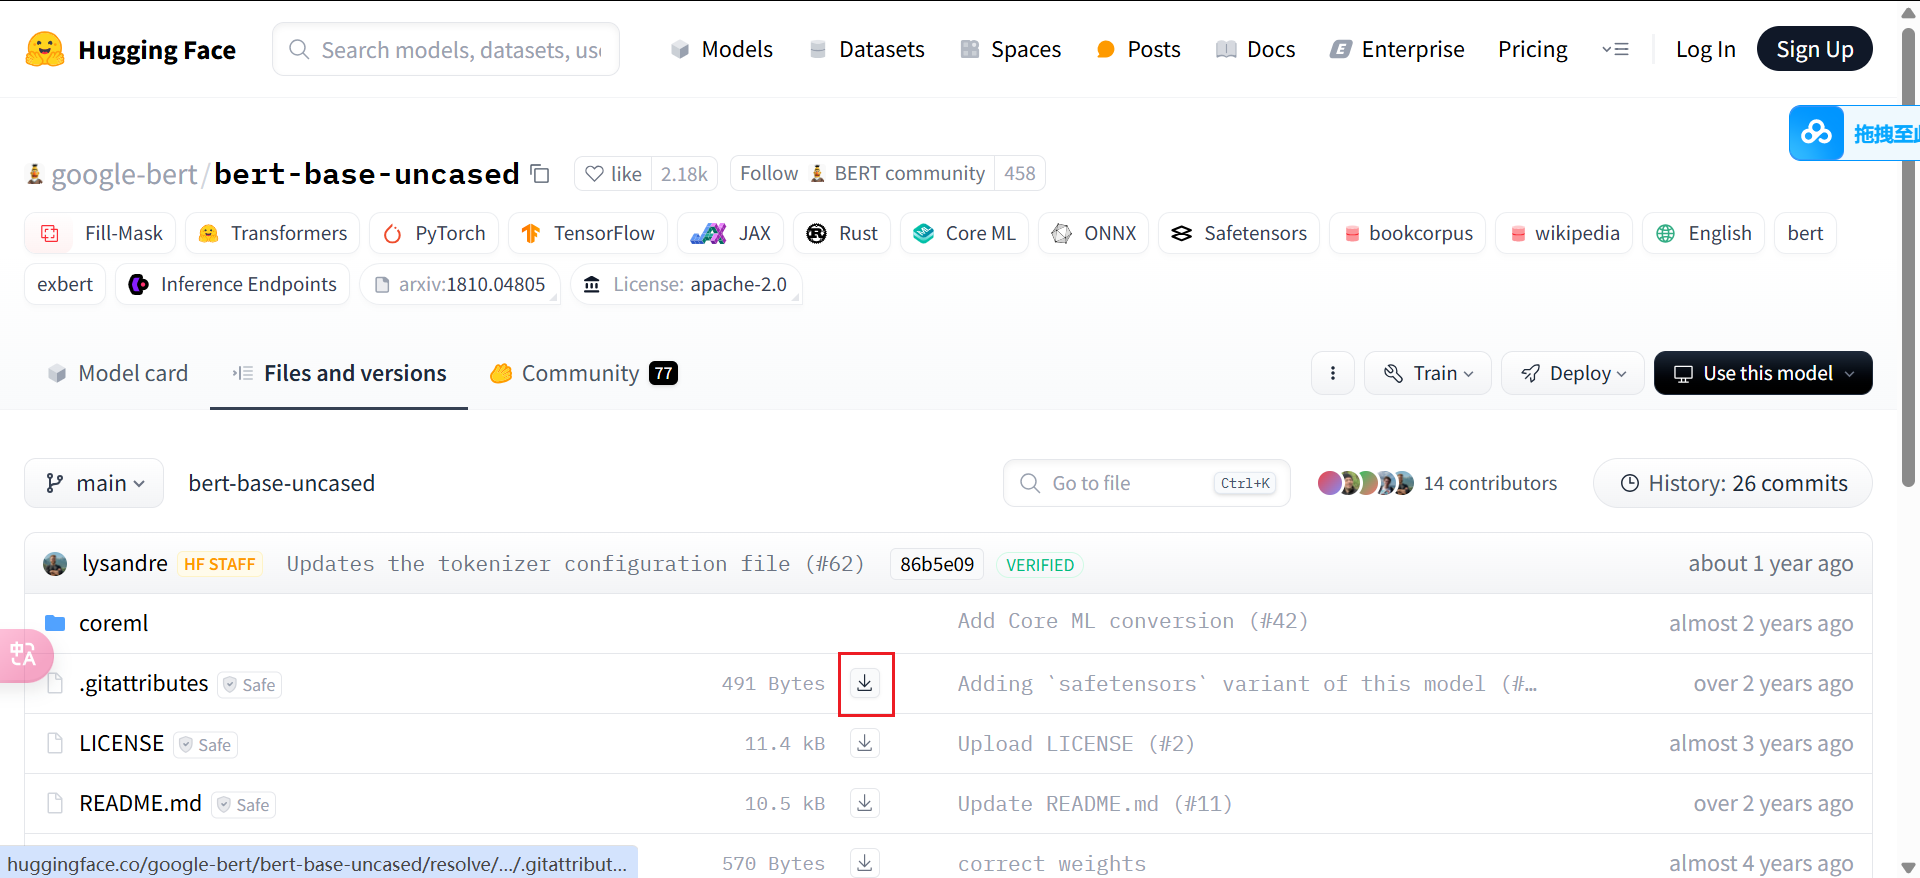Open the bookcorpus dataset tag
1920x878 pixels.
1407,233
